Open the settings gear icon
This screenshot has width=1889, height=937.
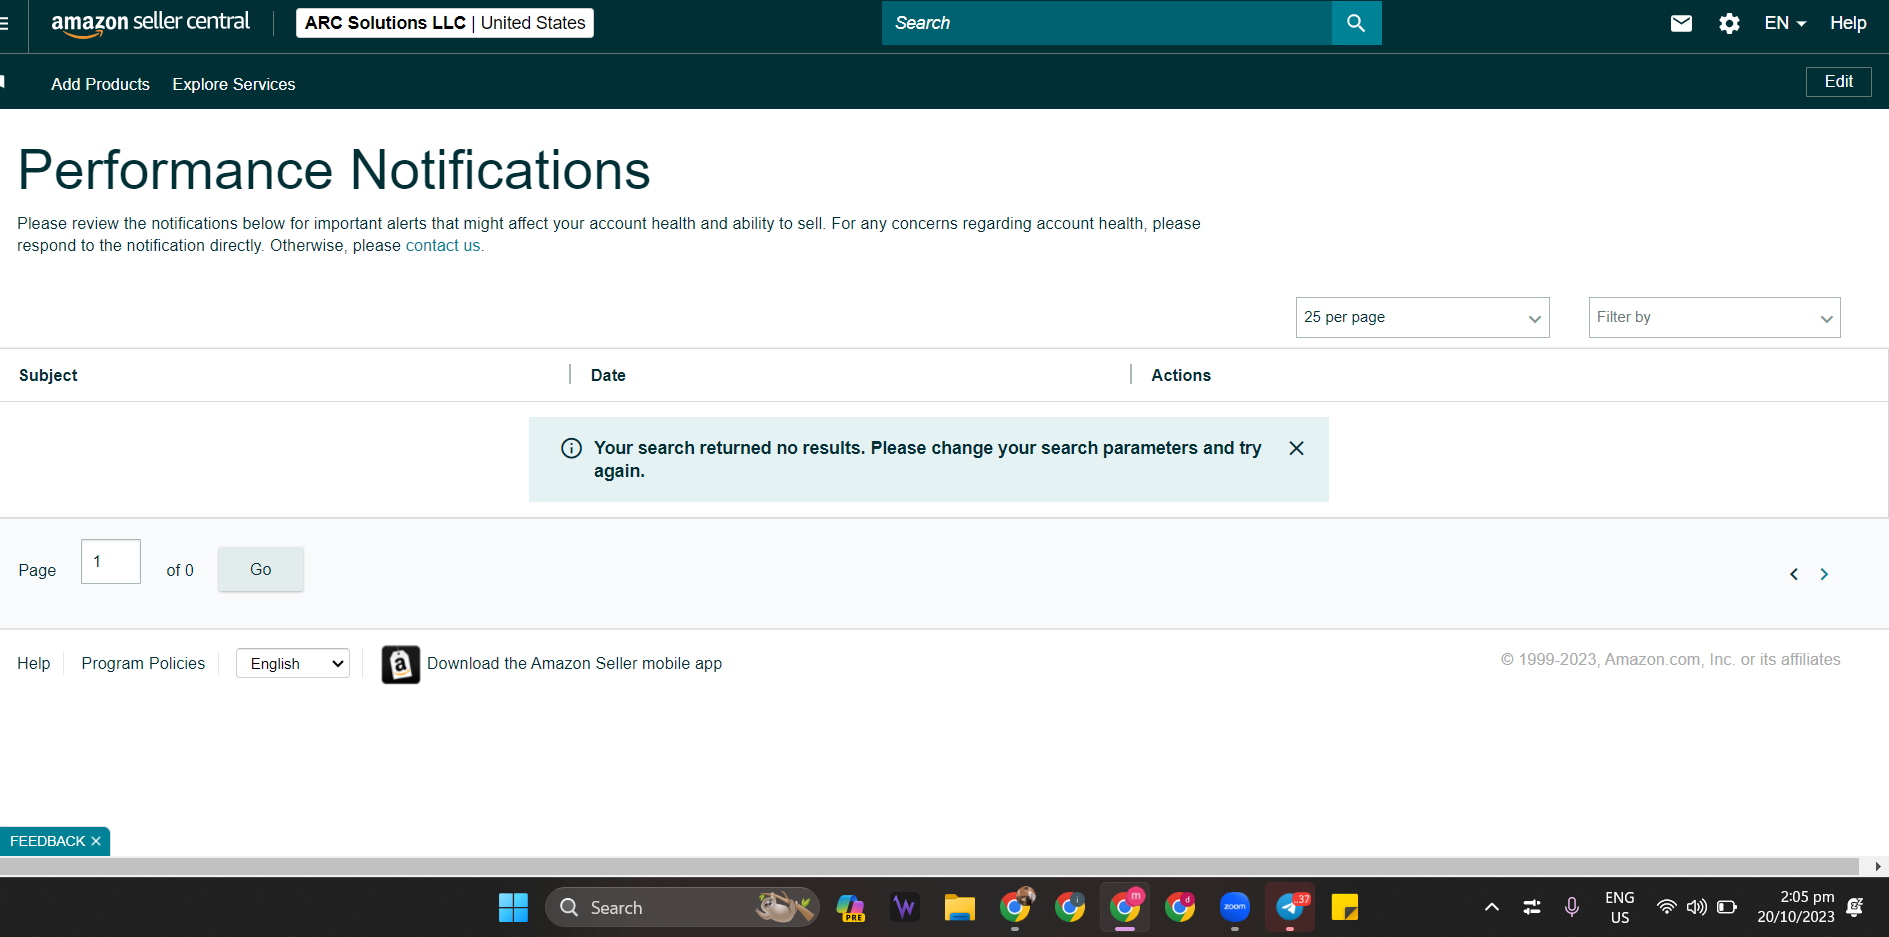[1729, 23]
